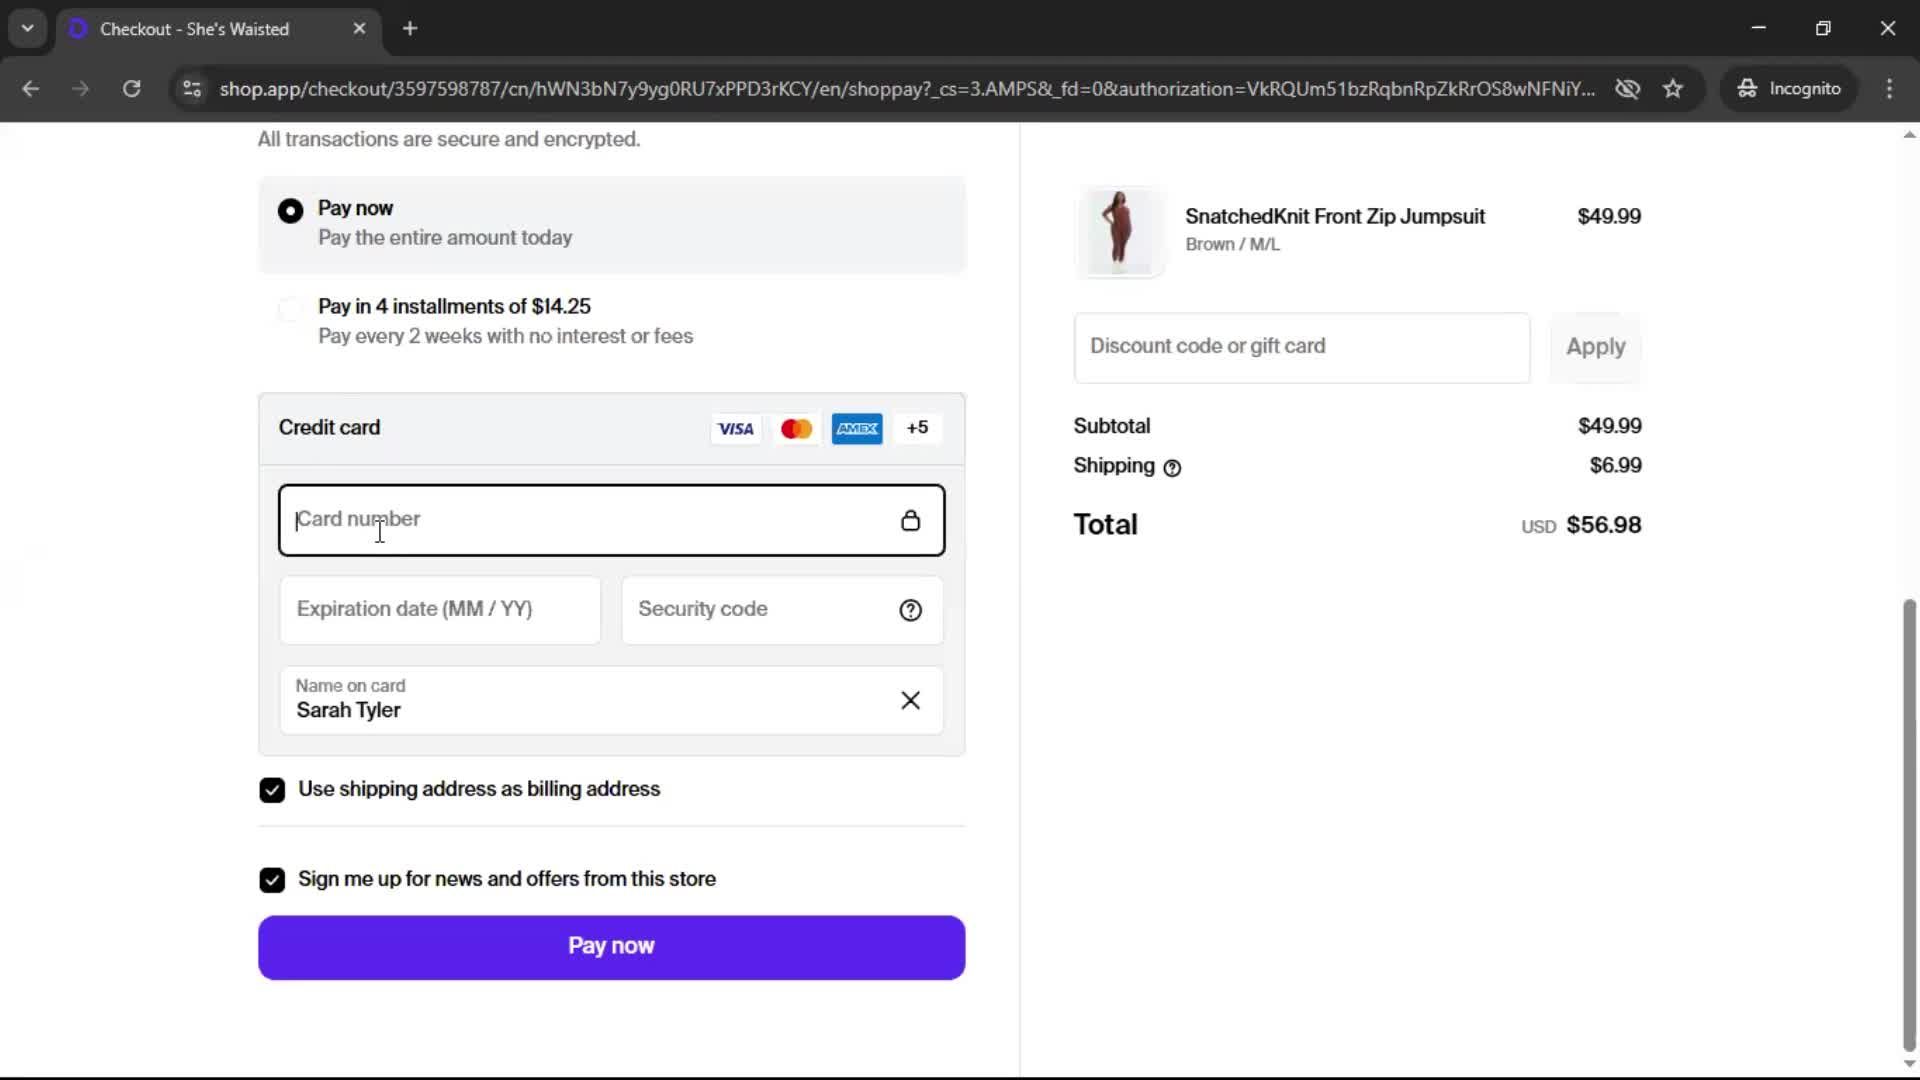
Task: Clear the Name on card field
Action: (910, 700)
